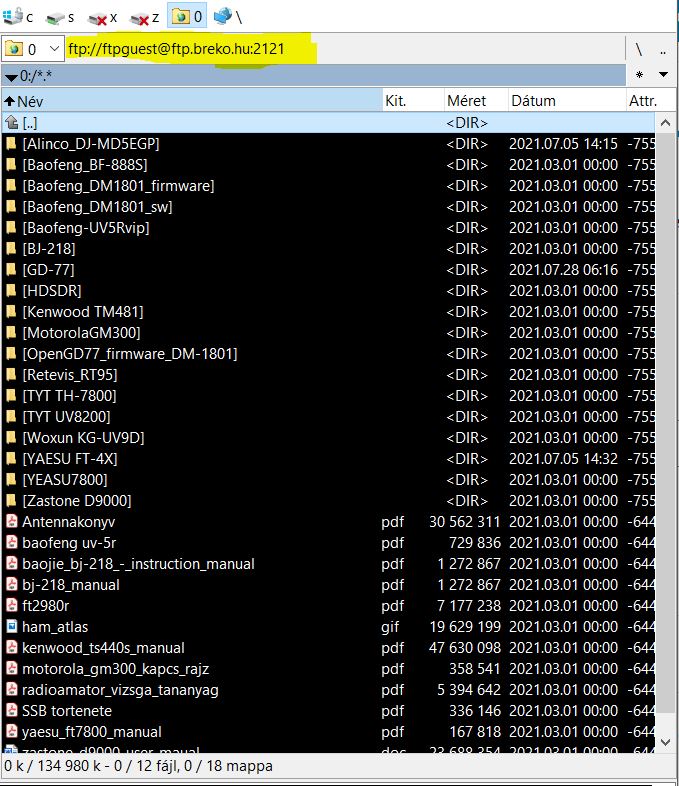Select folder icon of Woxun KG-UV9D
679x786 pixels.
11,438
